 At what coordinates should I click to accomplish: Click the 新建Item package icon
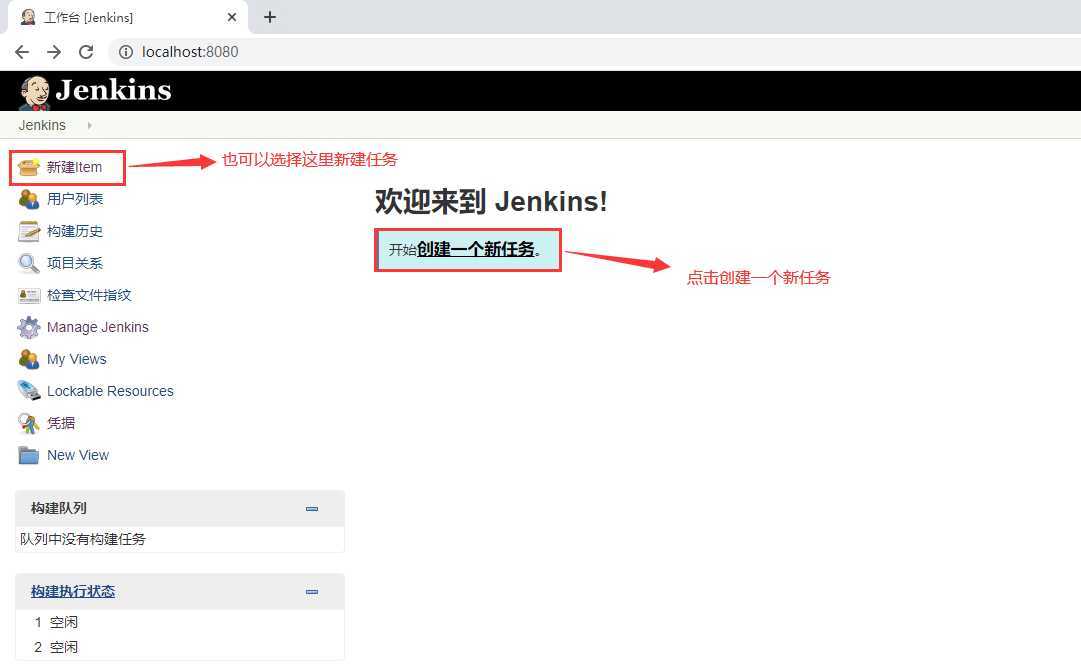click(28, 167)
